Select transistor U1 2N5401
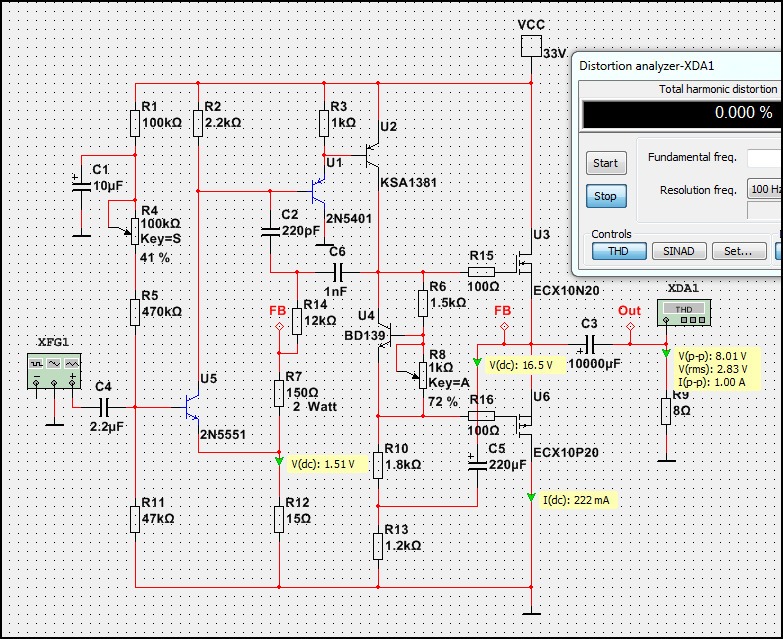This screenshot has width=783, height=639. [x=318, y=192]
